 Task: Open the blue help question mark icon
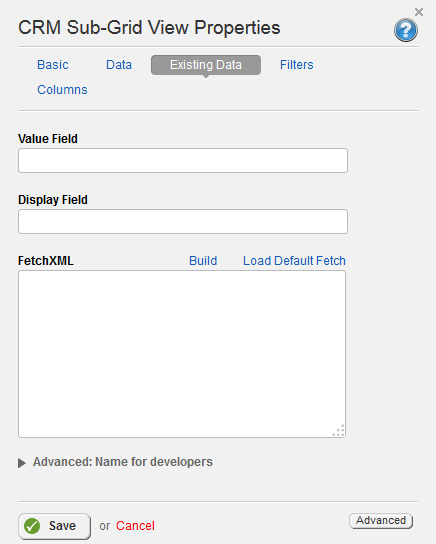tap(405, 30)
